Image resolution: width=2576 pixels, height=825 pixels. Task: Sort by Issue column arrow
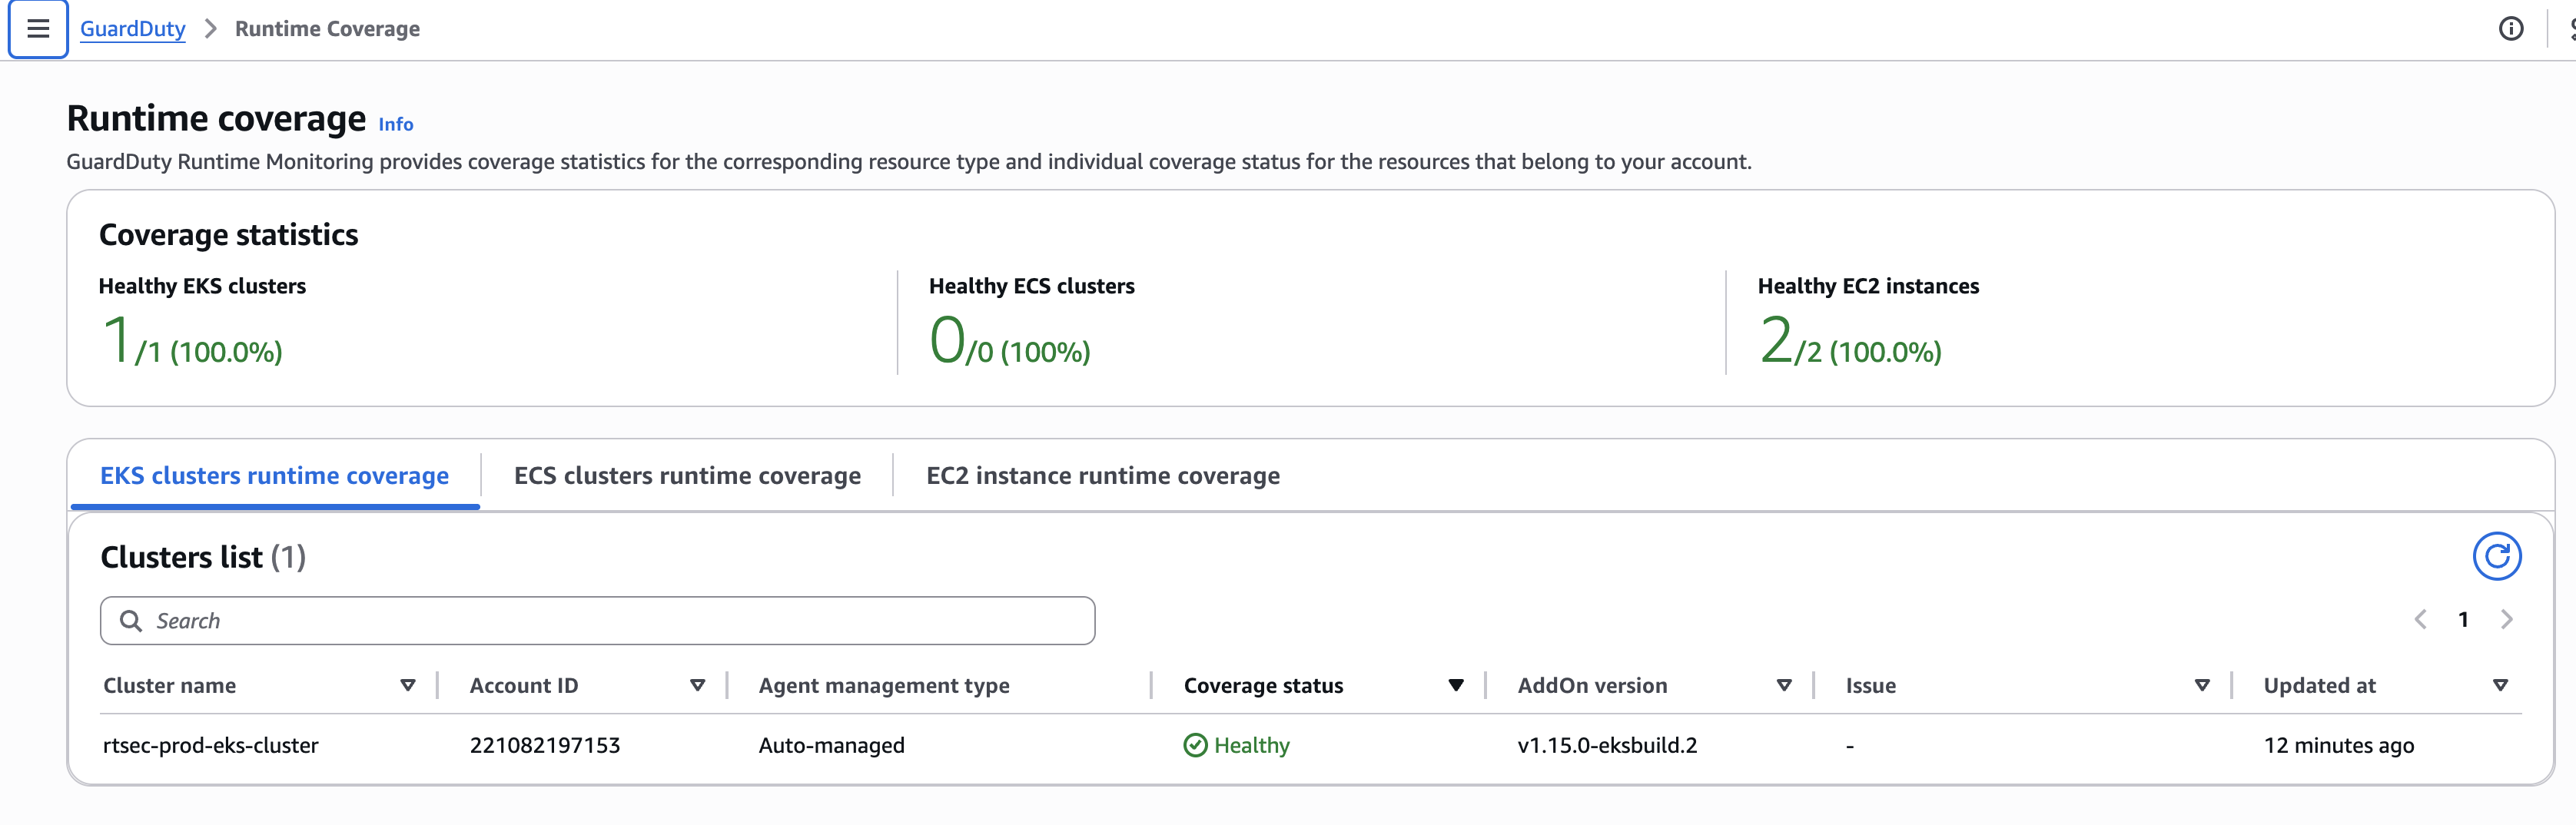click(x=2202, y=686)
